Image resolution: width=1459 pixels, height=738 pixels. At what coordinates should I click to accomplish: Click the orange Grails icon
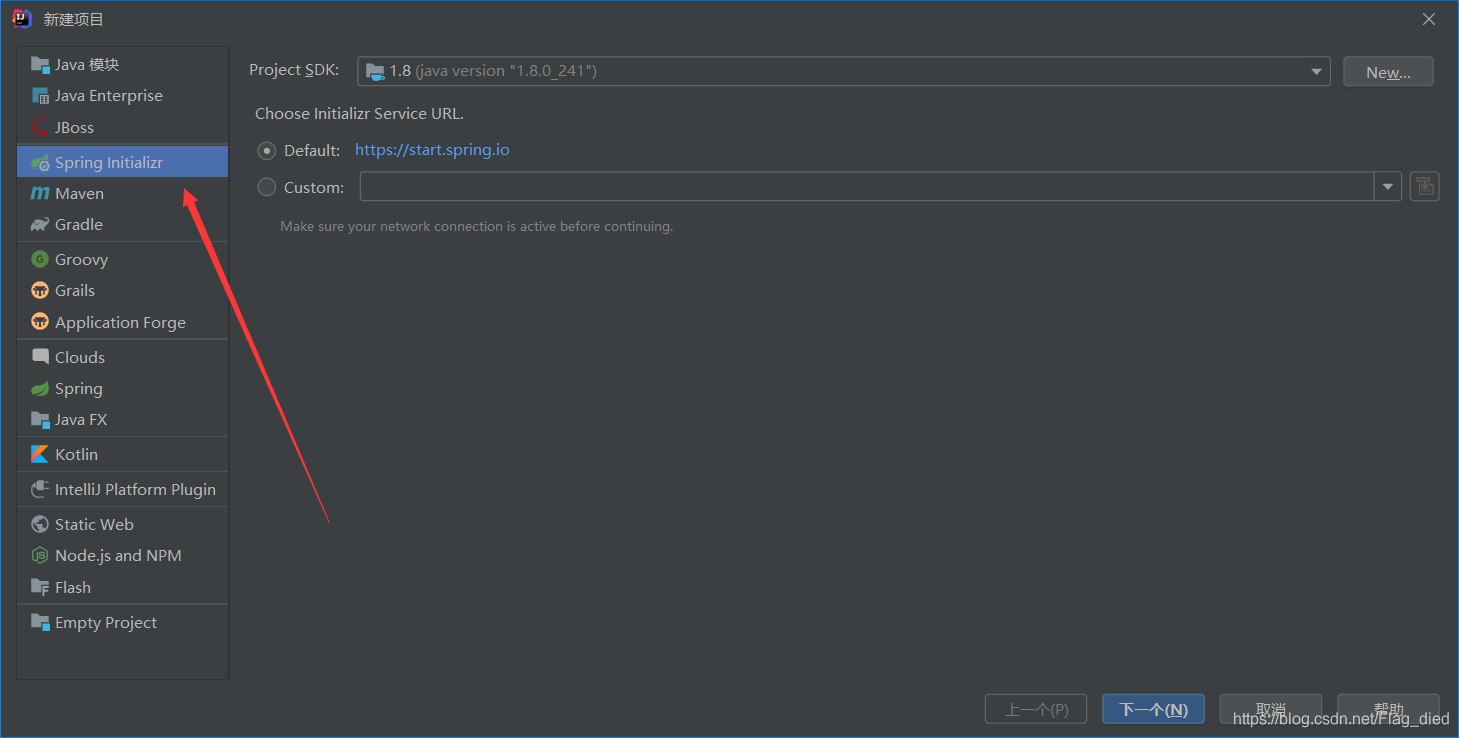[x=40, y=290]
